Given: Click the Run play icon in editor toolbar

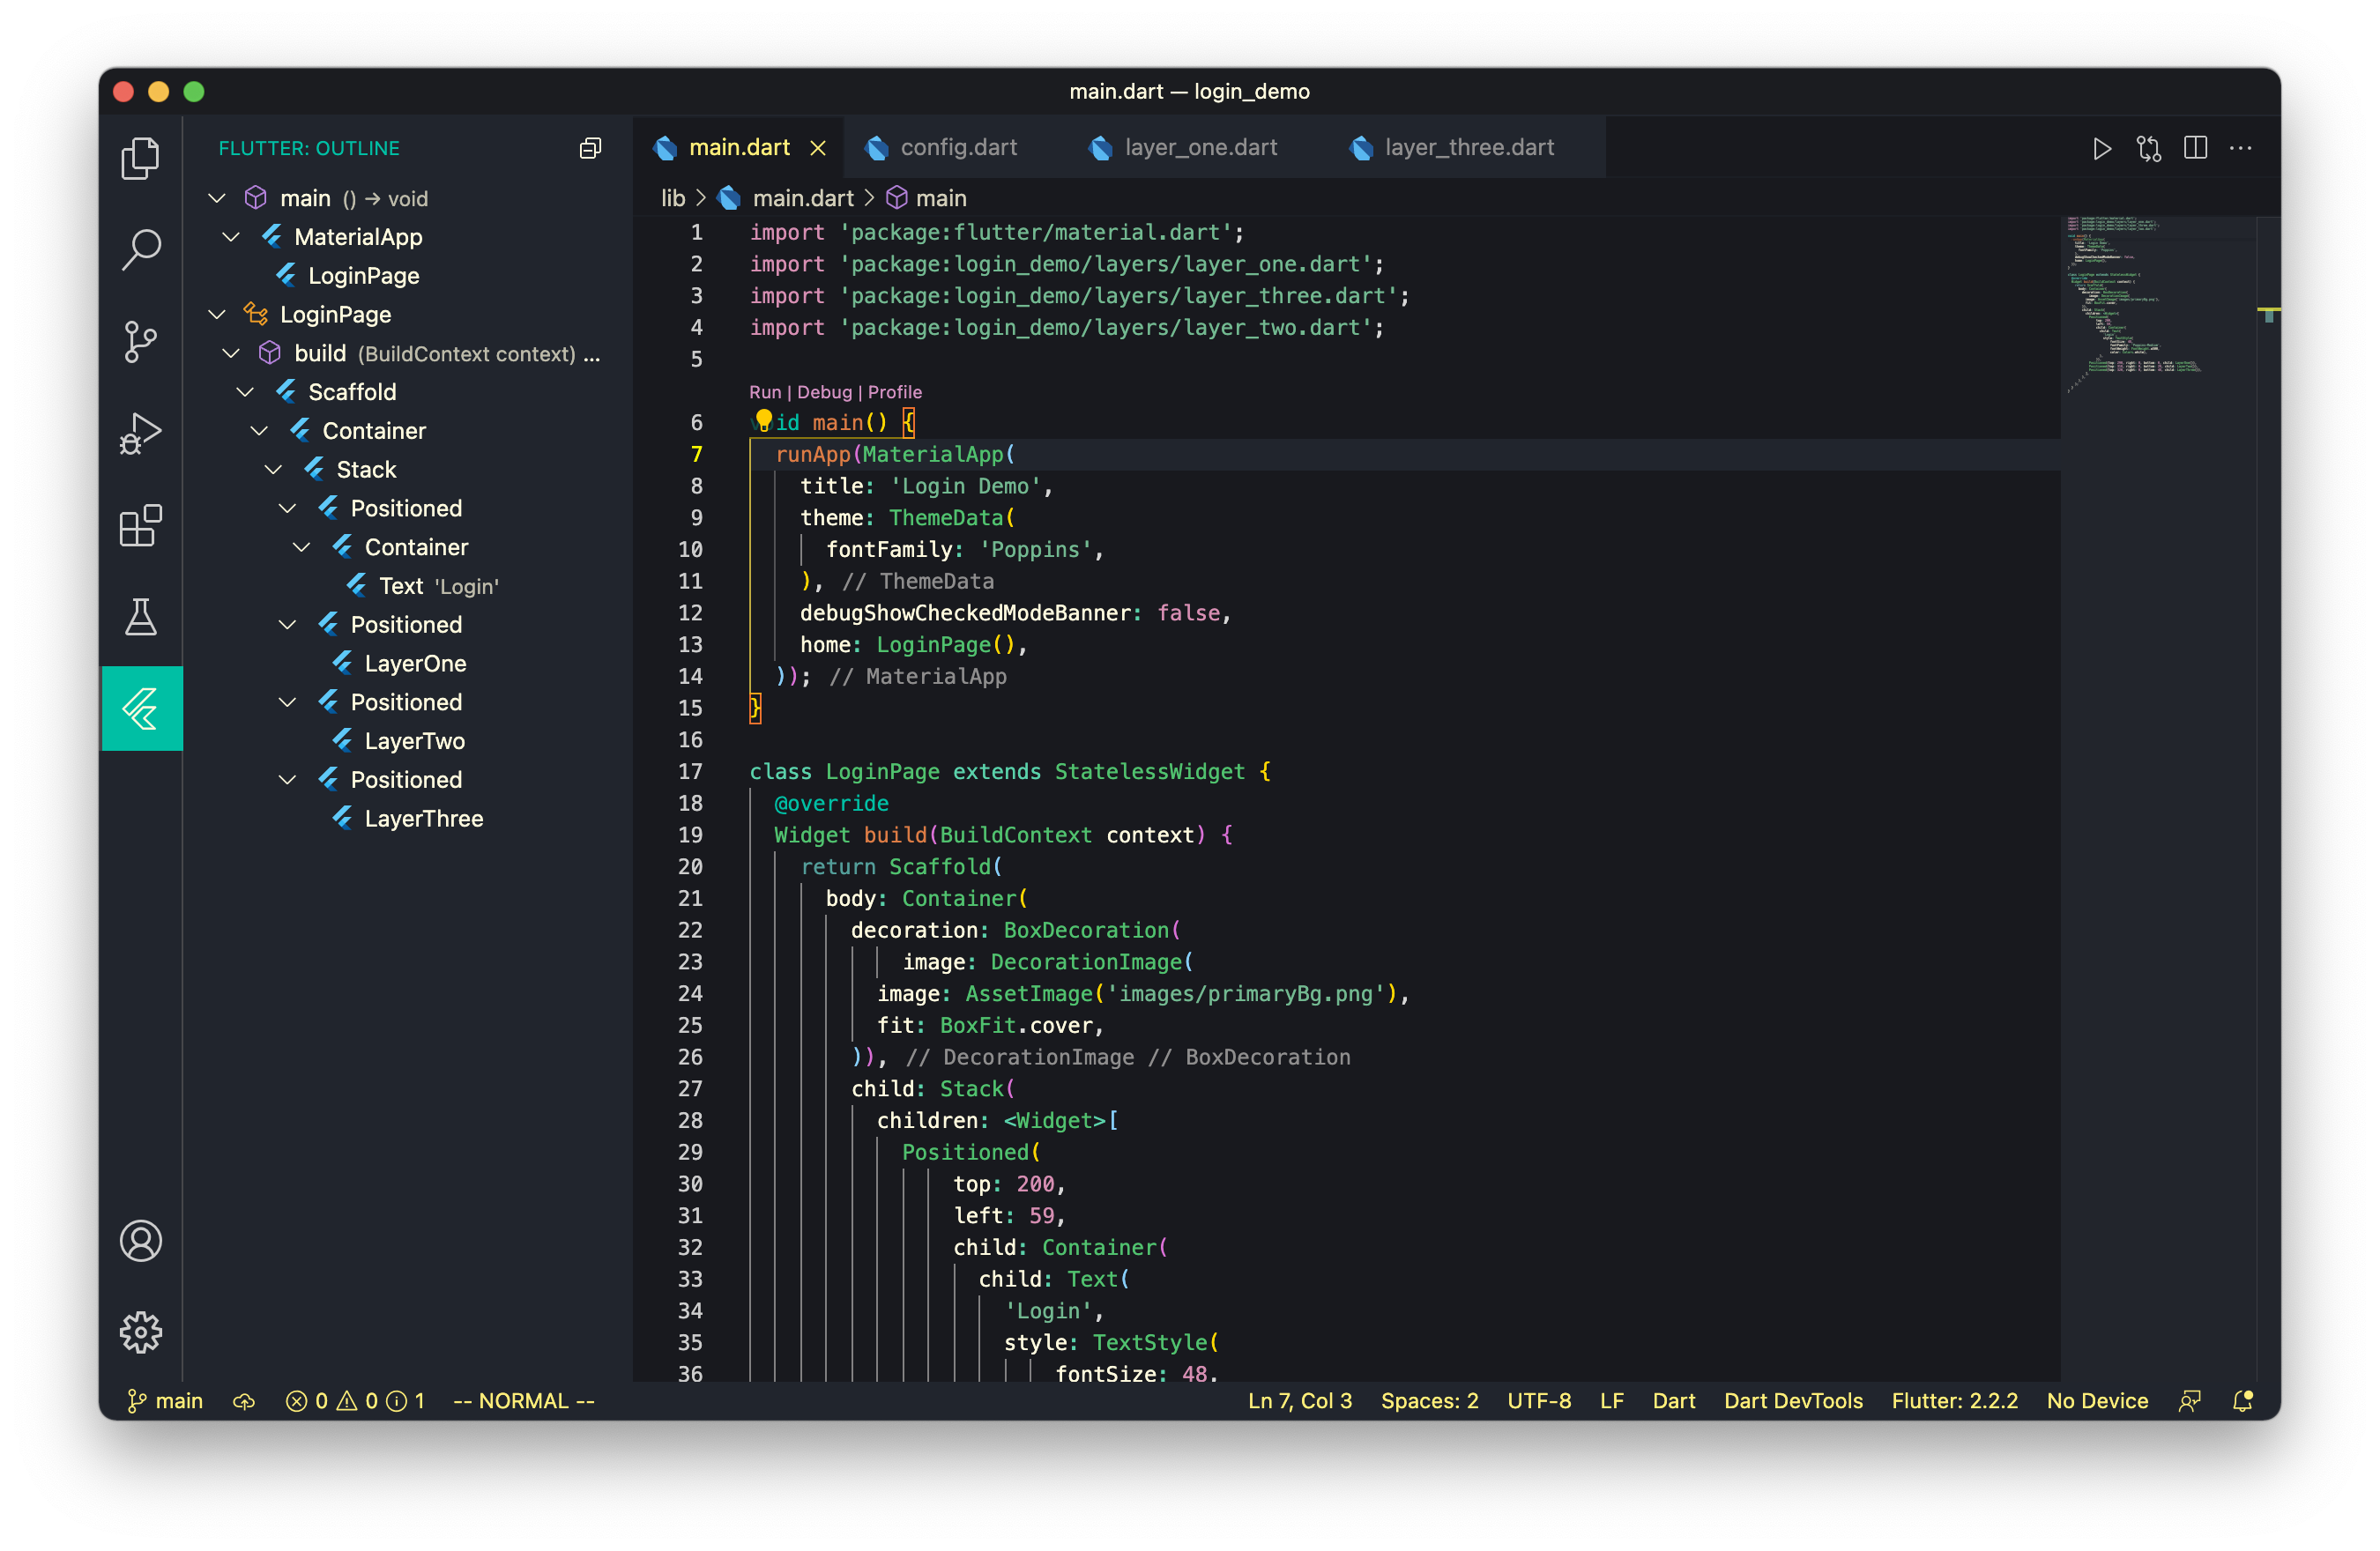Looking at the screenshot, I should tap(2101, 148).
